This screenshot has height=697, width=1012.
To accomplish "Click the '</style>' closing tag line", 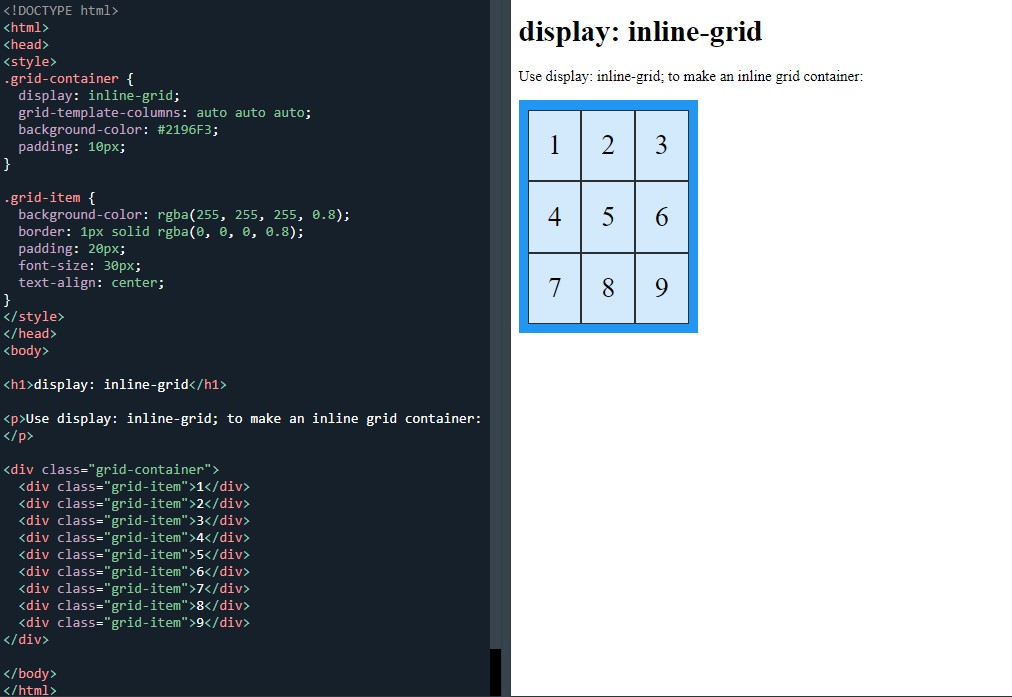I will [34, 317].
